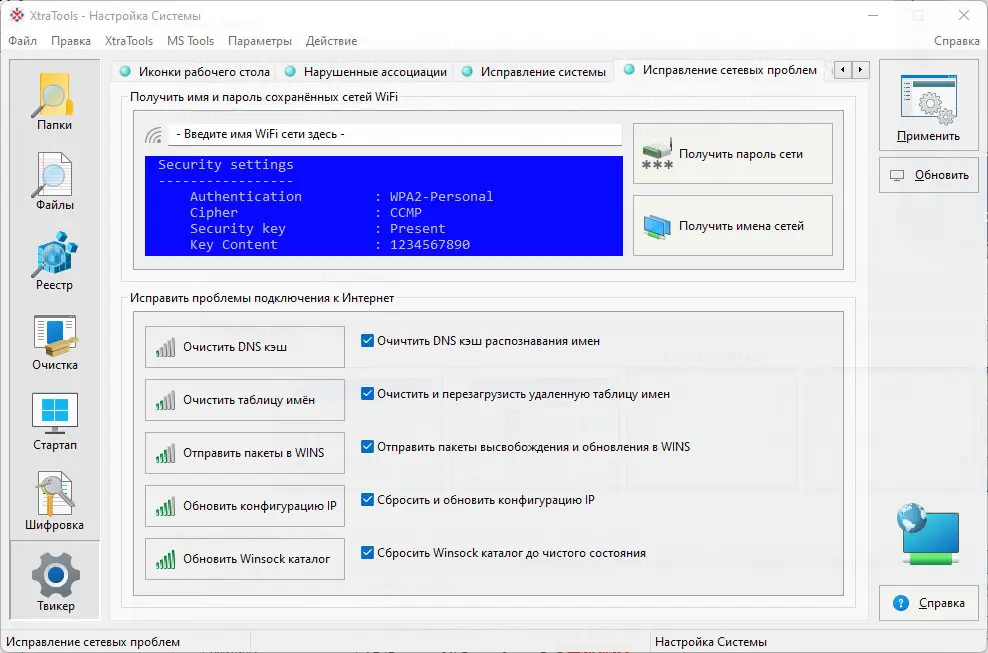Click the Security key Present value

pos(417,229)
